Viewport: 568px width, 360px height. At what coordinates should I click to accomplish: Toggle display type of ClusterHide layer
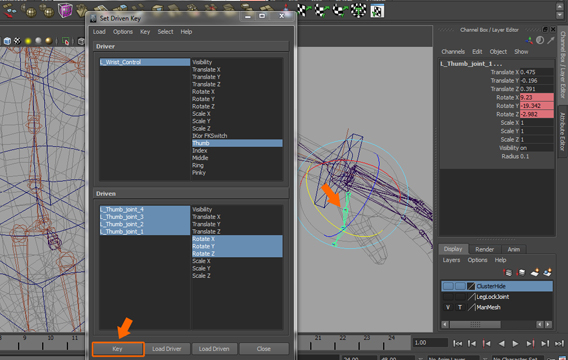click(460, 286)
